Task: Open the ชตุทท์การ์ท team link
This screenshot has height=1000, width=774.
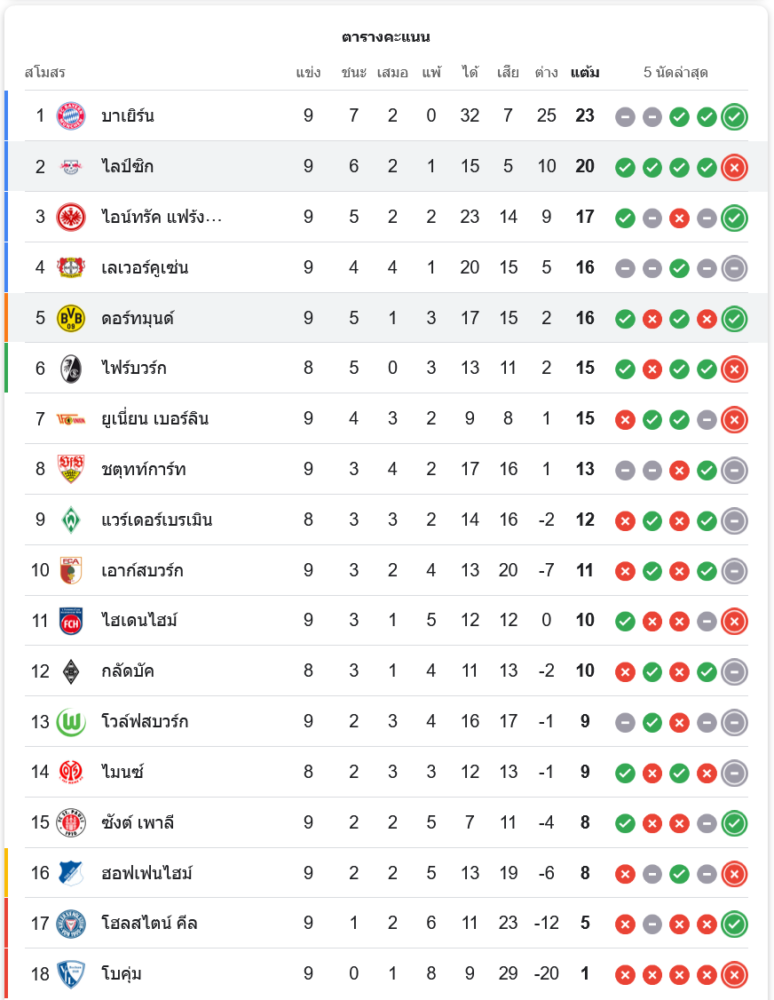Action: click(143, 469)
